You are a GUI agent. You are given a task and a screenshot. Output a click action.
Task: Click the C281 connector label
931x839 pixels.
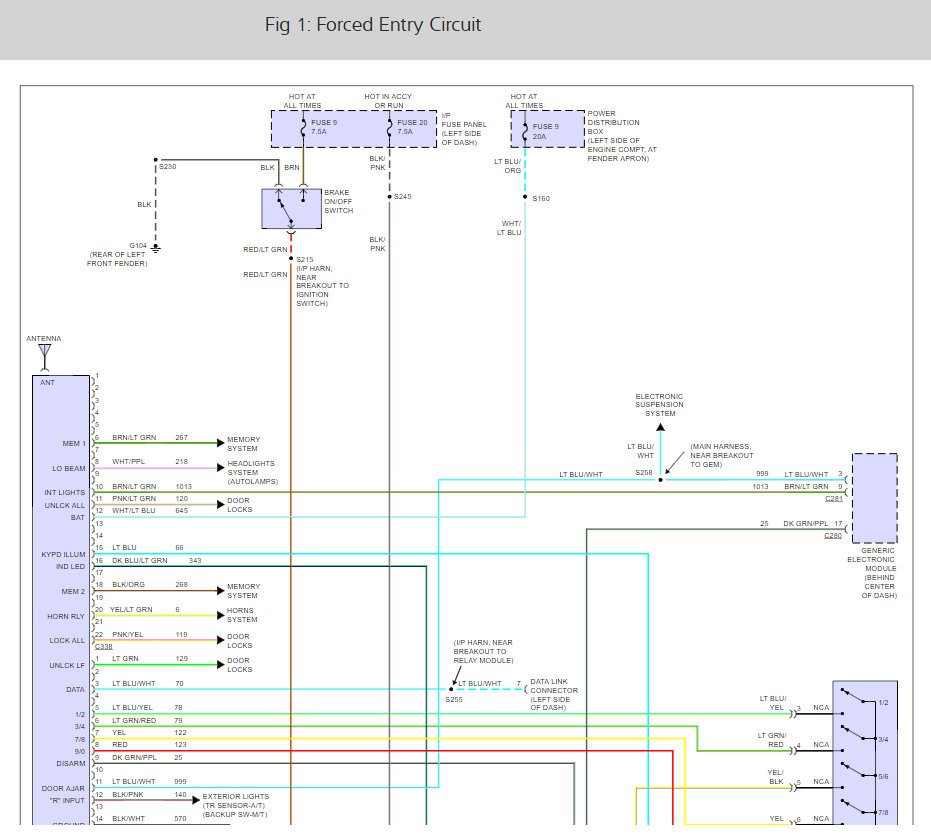(834, 499)
